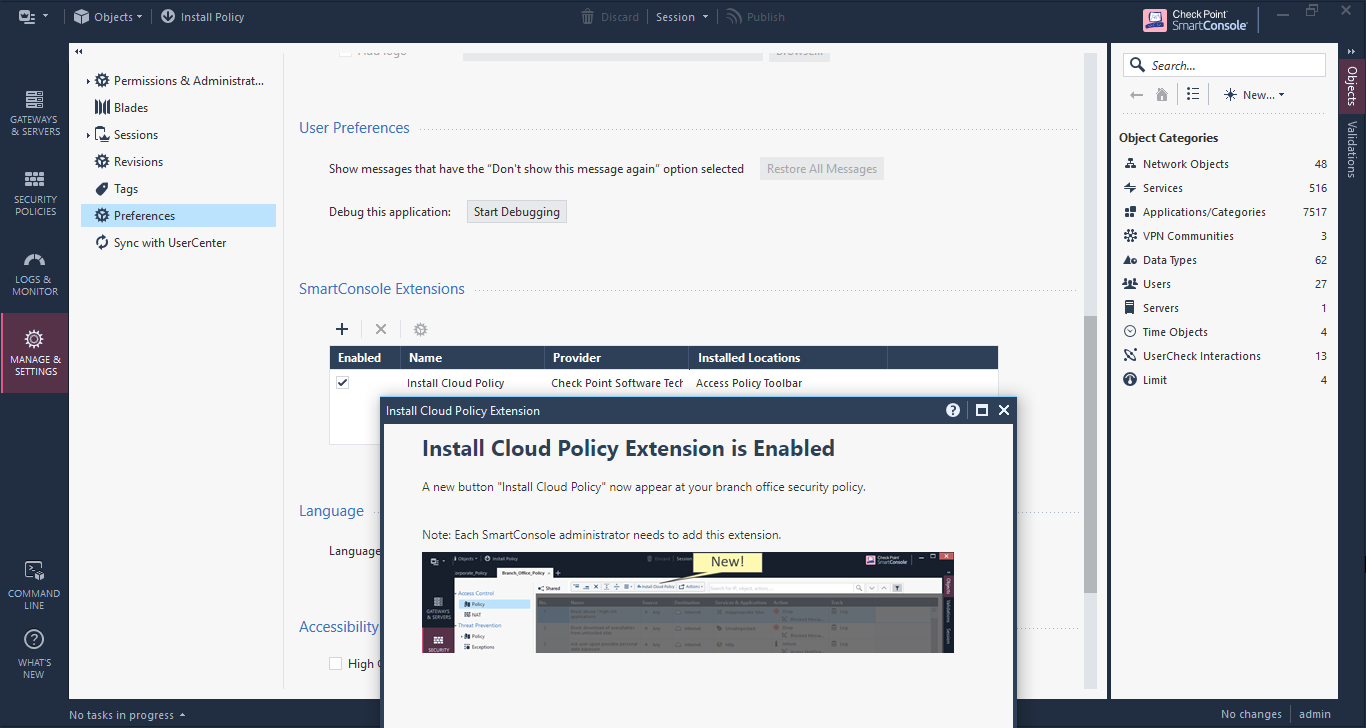Open the Logs & Monitor view
This screenshot has height=728, width=1366.
[x=35, y=273]
